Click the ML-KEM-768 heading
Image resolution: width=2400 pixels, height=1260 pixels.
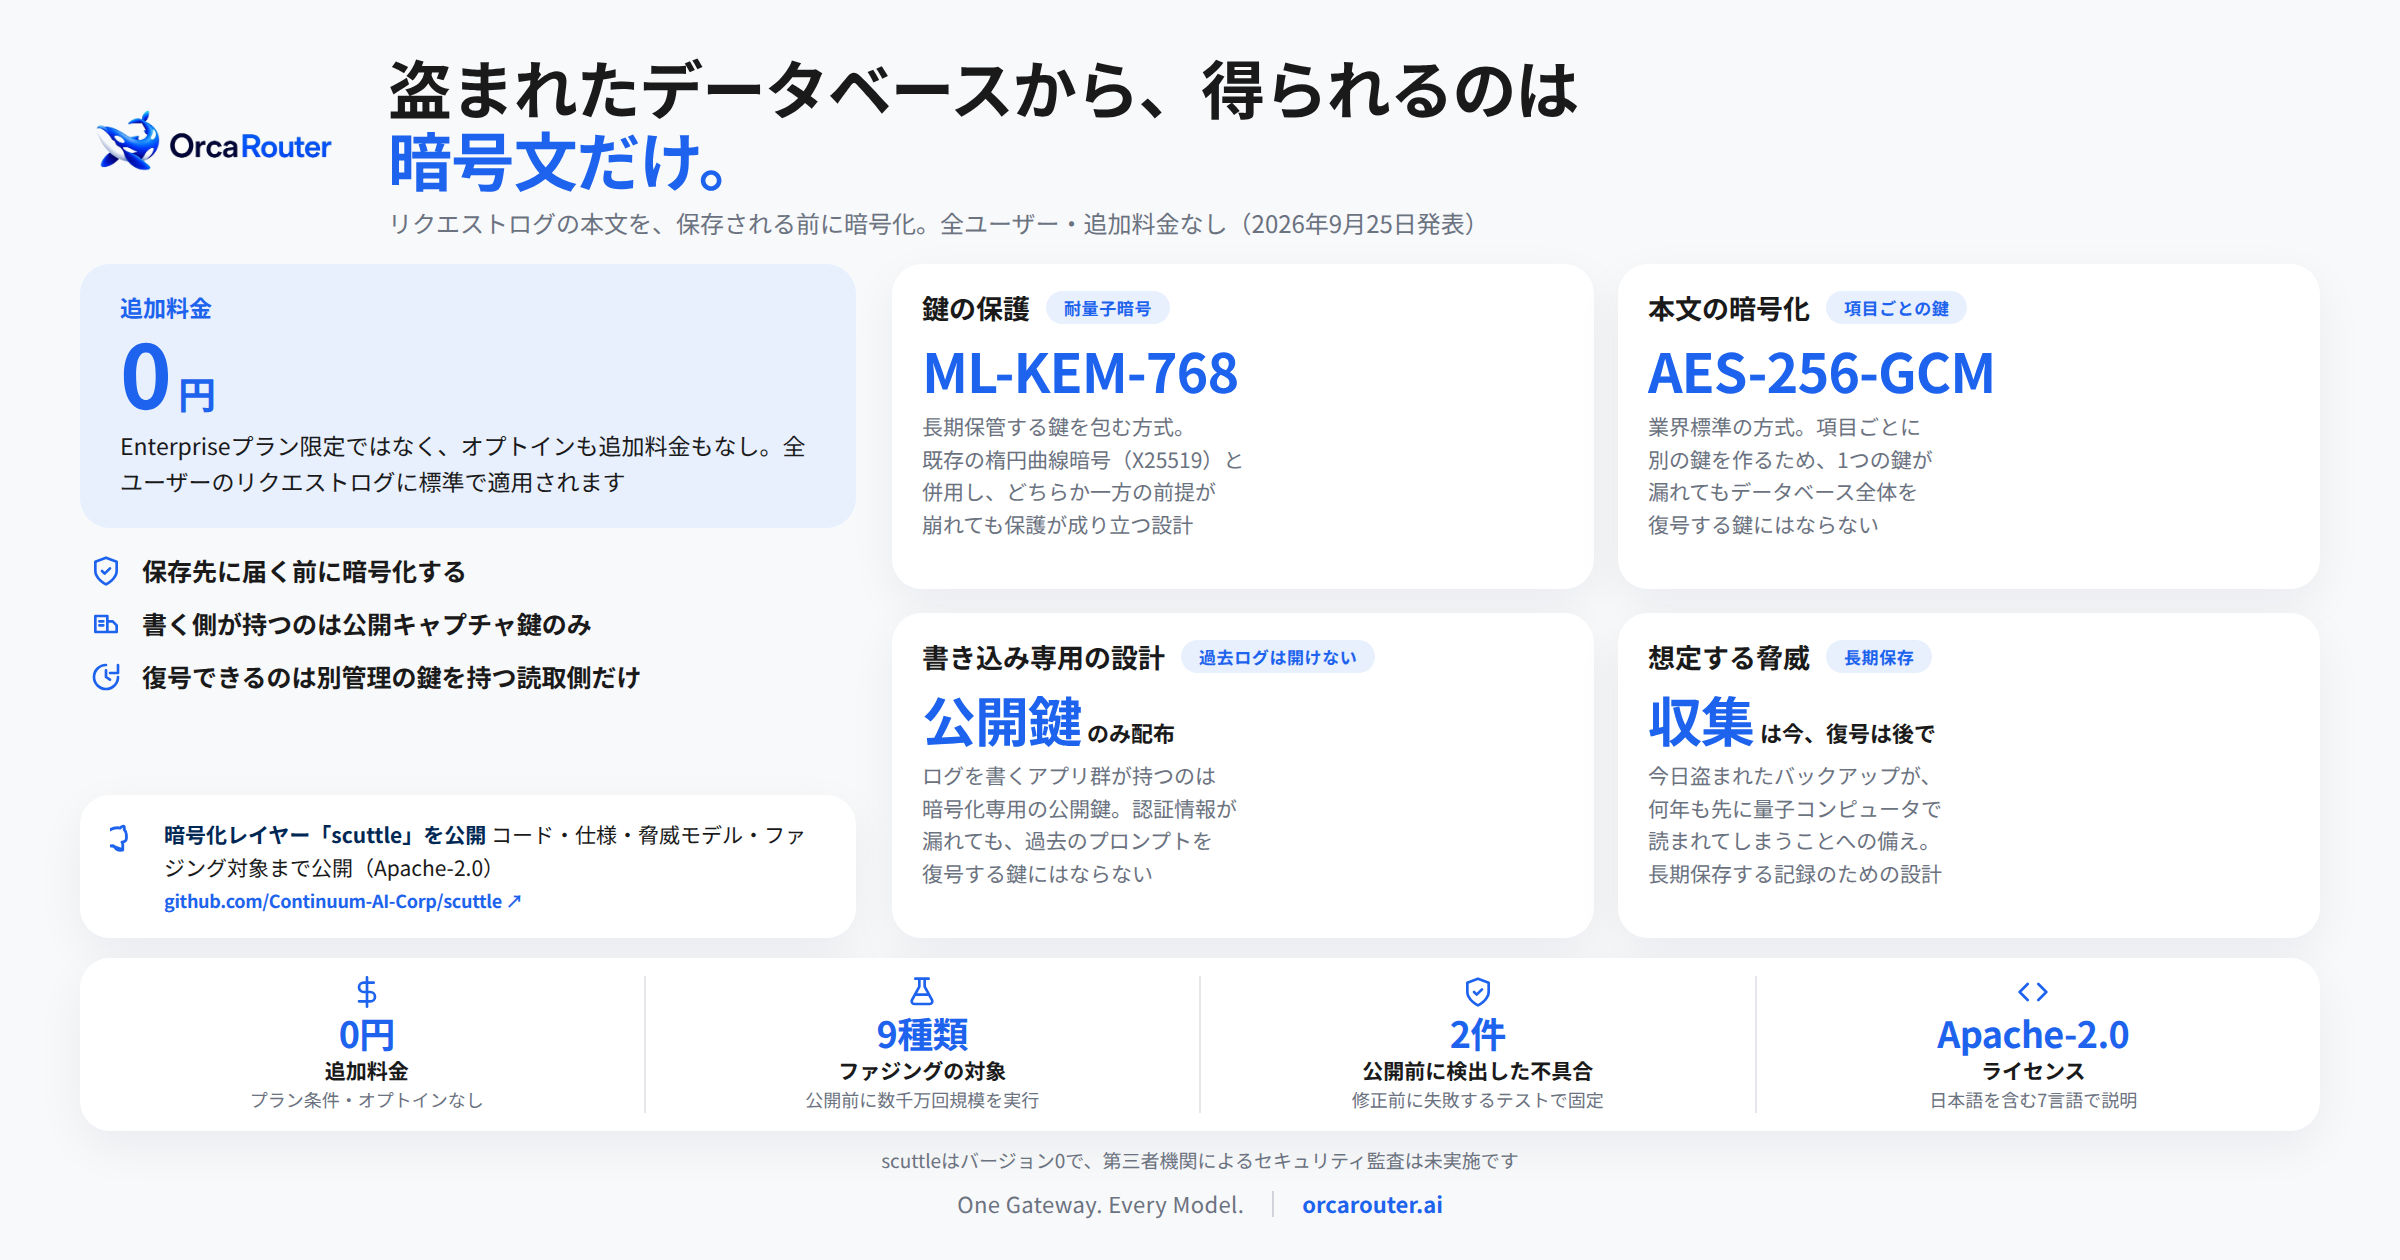tap(1080, 373)
